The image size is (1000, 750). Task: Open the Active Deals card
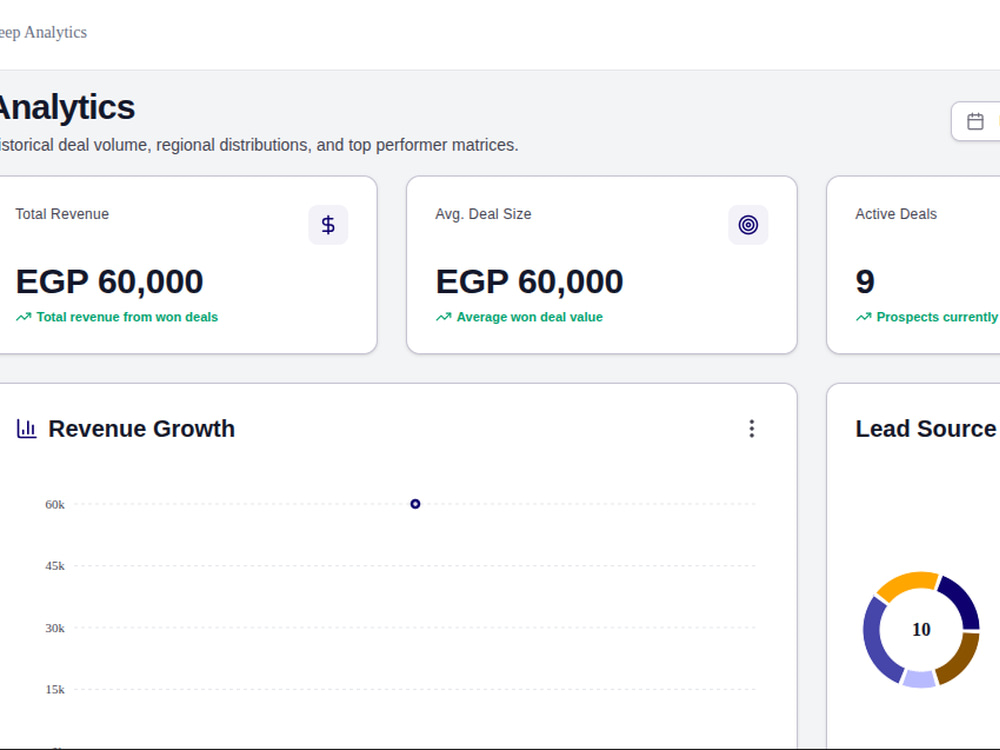click(x=913, y=265)
